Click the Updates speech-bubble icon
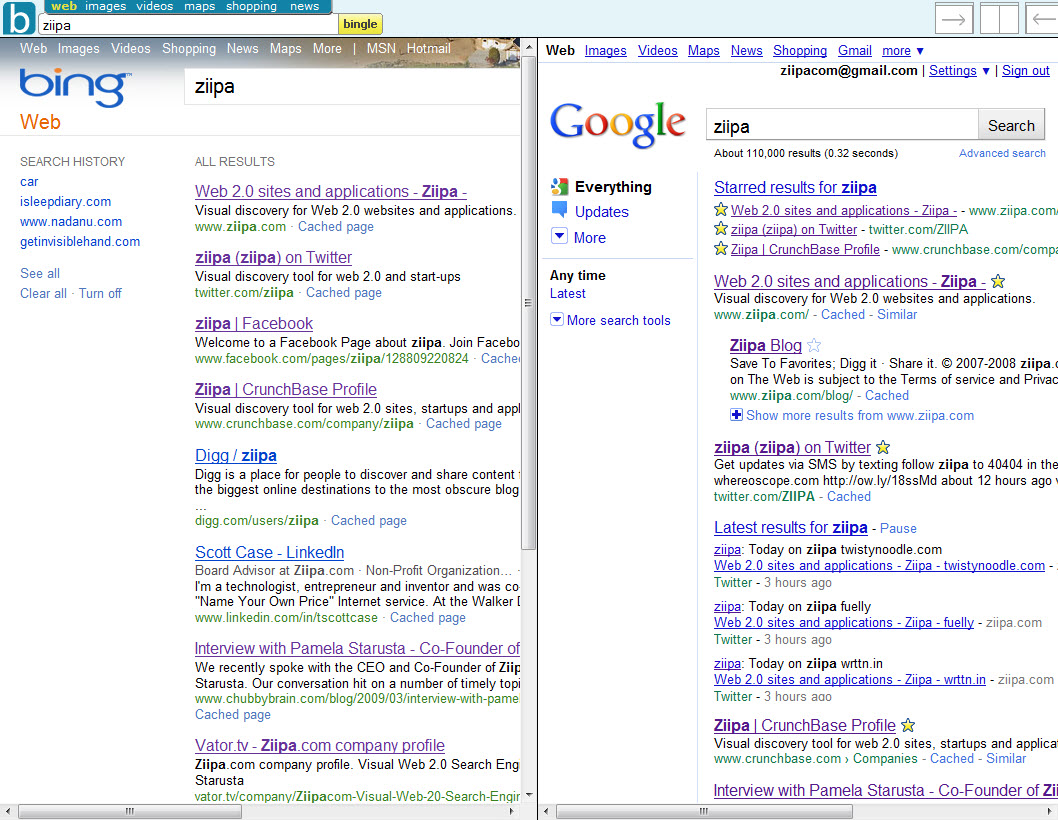Viewport: 1058px width, 820px height. point(559,210)
